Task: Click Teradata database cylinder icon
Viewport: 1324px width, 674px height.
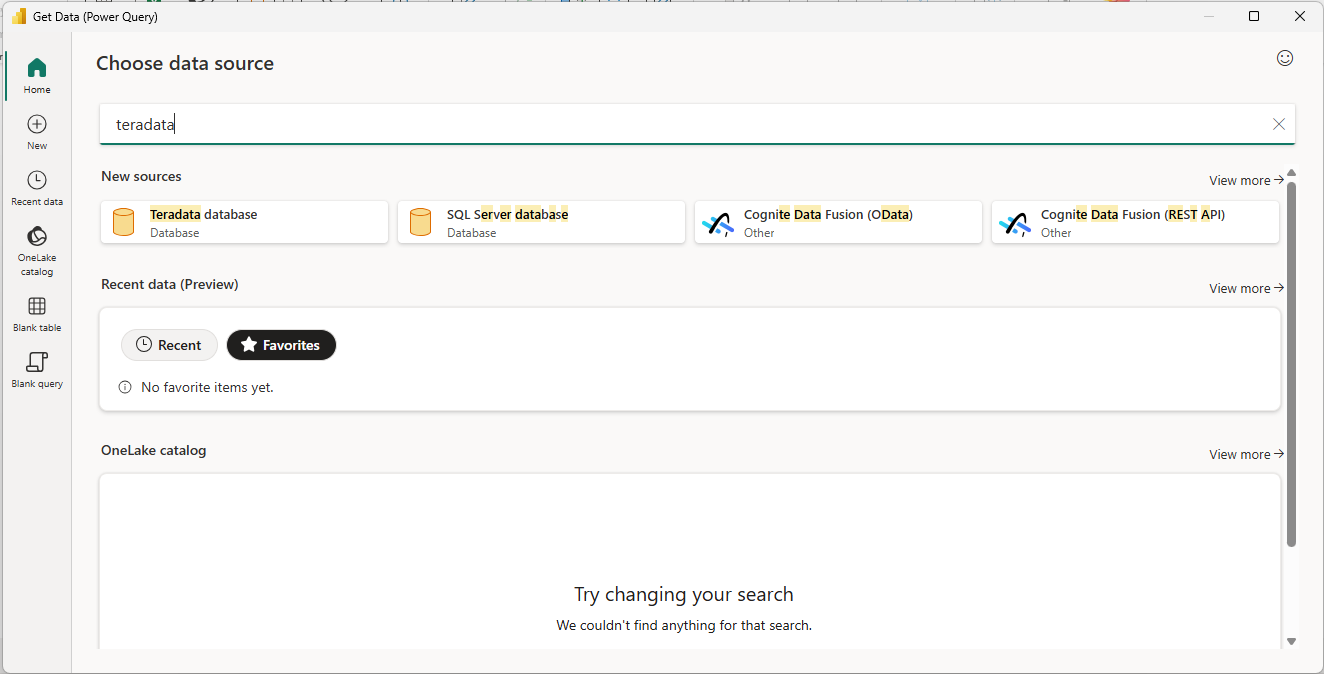Action: (x=124, y=222)
